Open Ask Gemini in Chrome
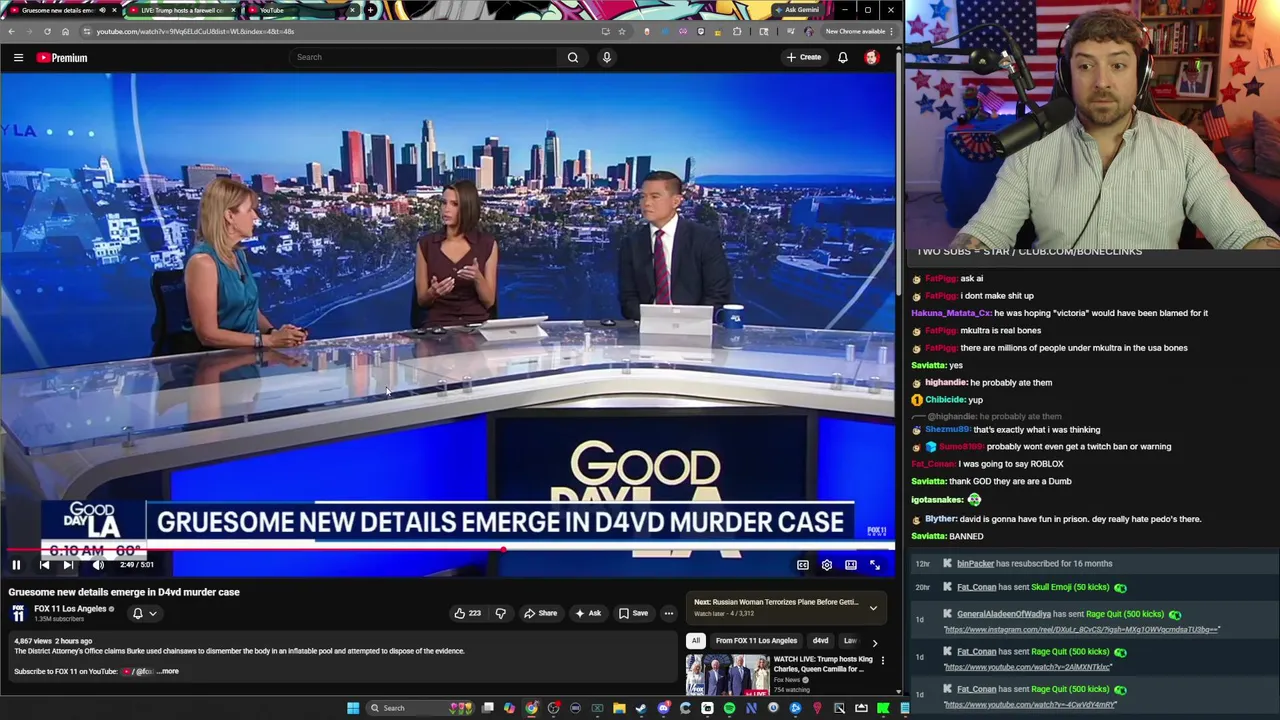 pyautogui.click(x=797, y=10)
